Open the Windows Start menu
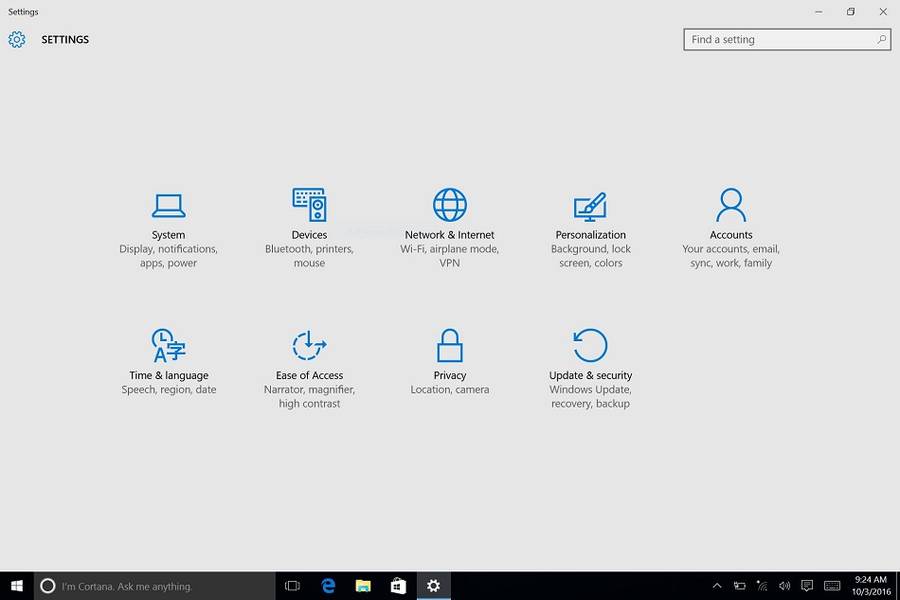Viewport: 900px width, 600px height. (x=17, y=586)
